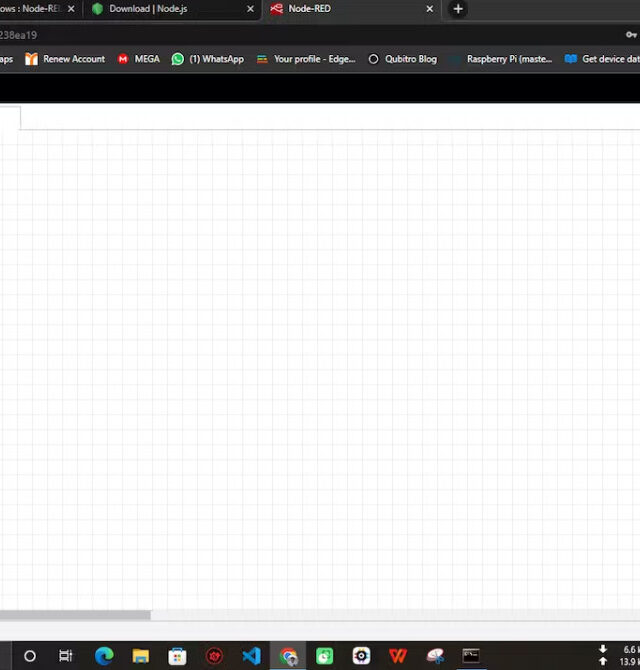Open Microsoft Edge from the taskbar
The image size is (640, 670).
[104, 656]
